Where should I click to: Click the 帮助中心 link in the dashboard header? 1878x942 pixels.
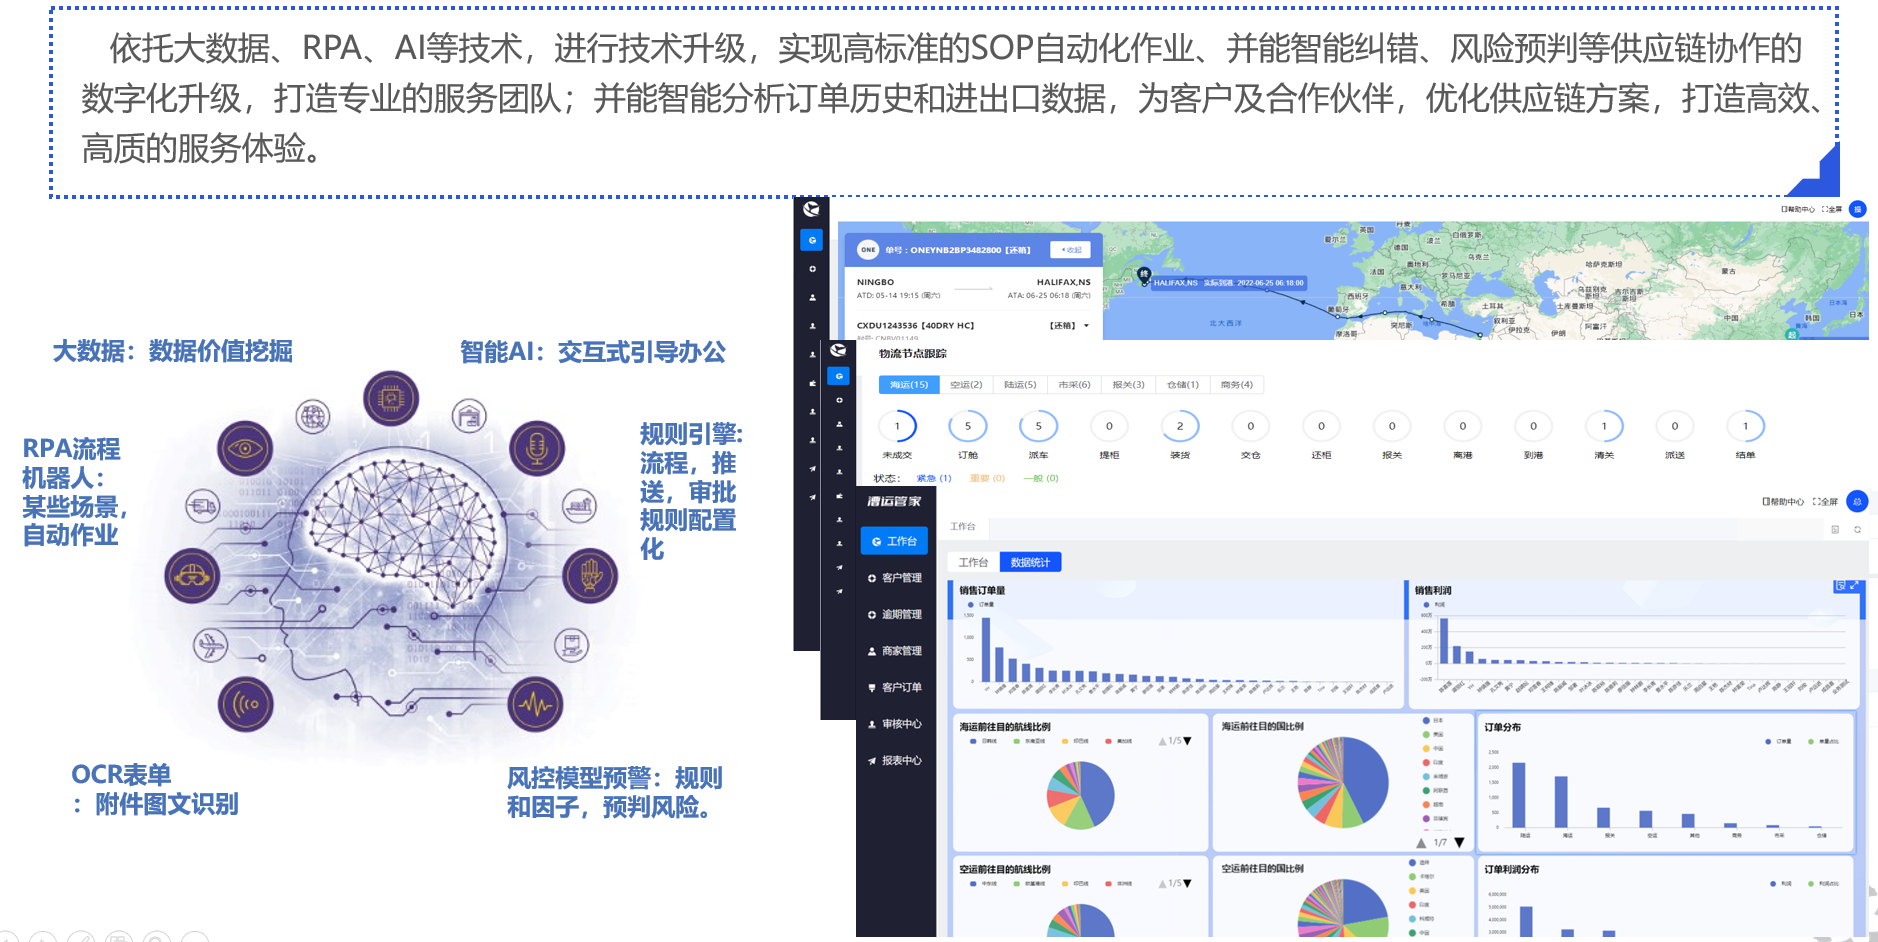1783,502
